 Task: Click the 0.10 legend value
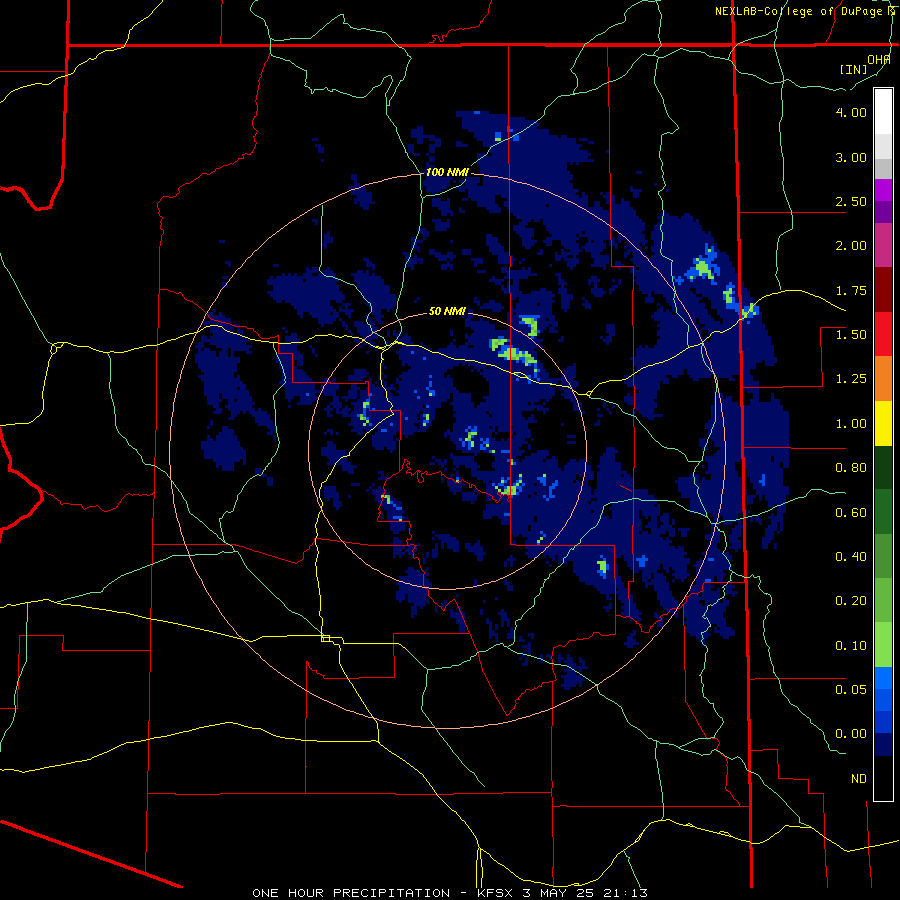851,646
